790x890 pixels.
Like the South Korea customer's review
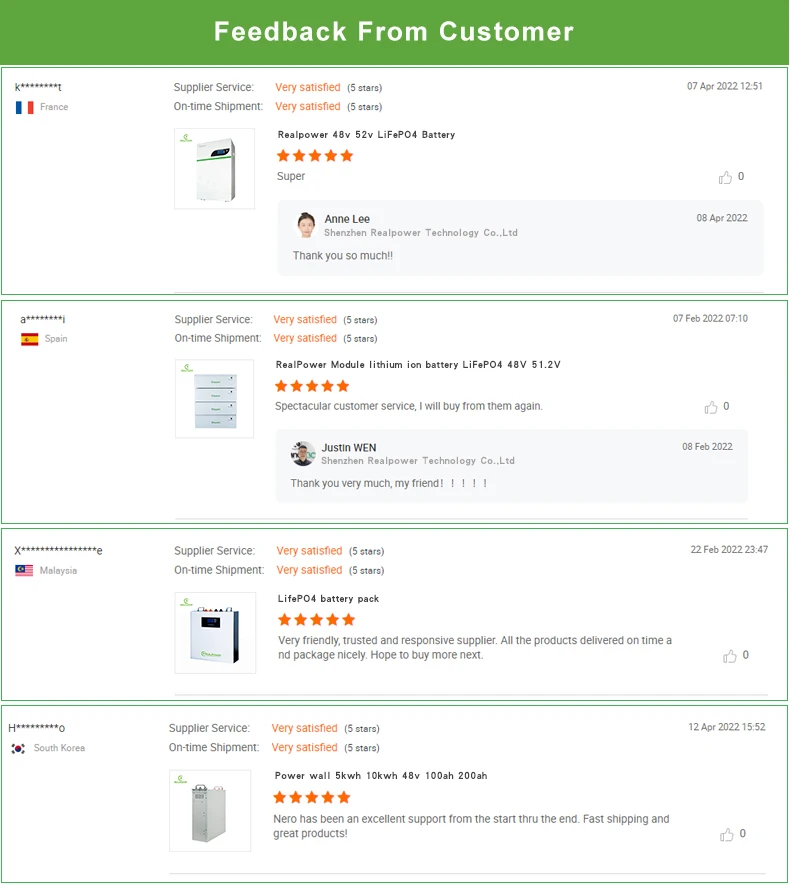point(726,835)
